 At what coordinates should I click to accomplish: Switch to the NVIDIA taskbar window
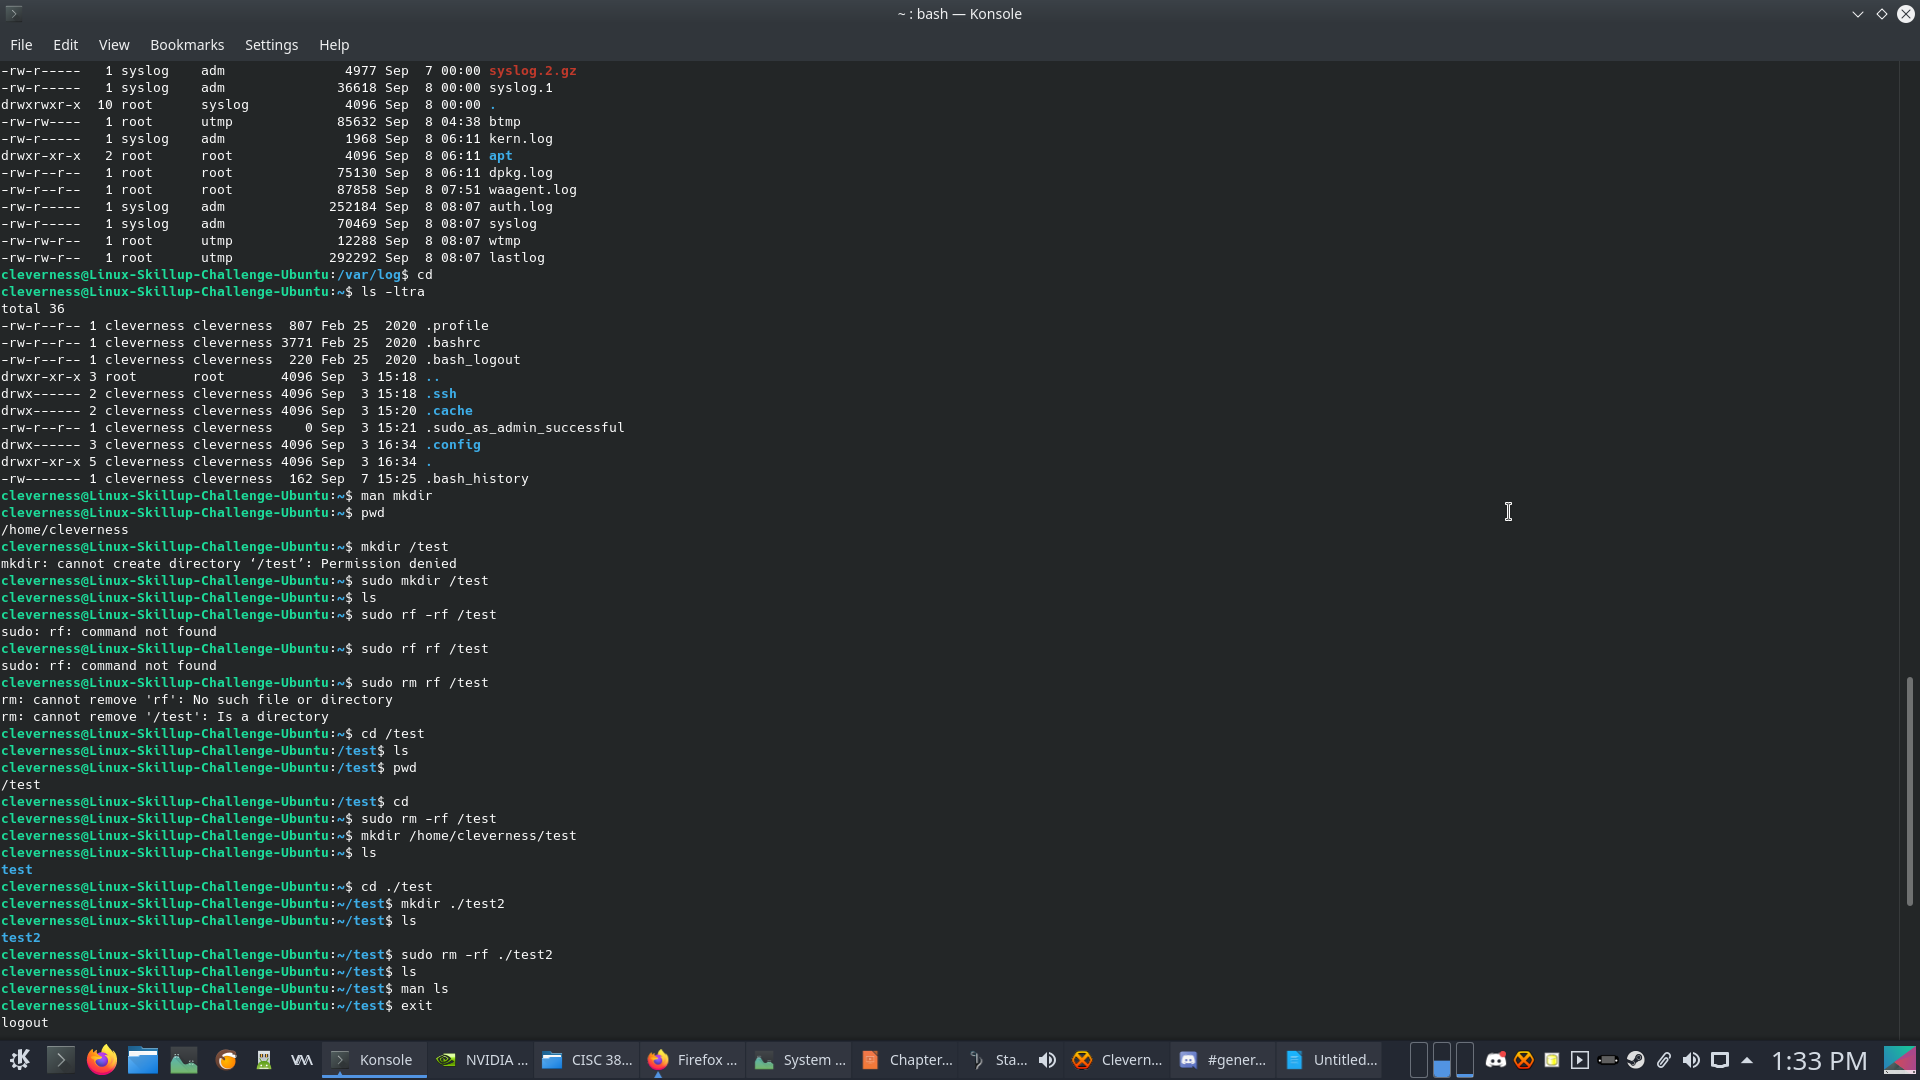point(482,1060)
